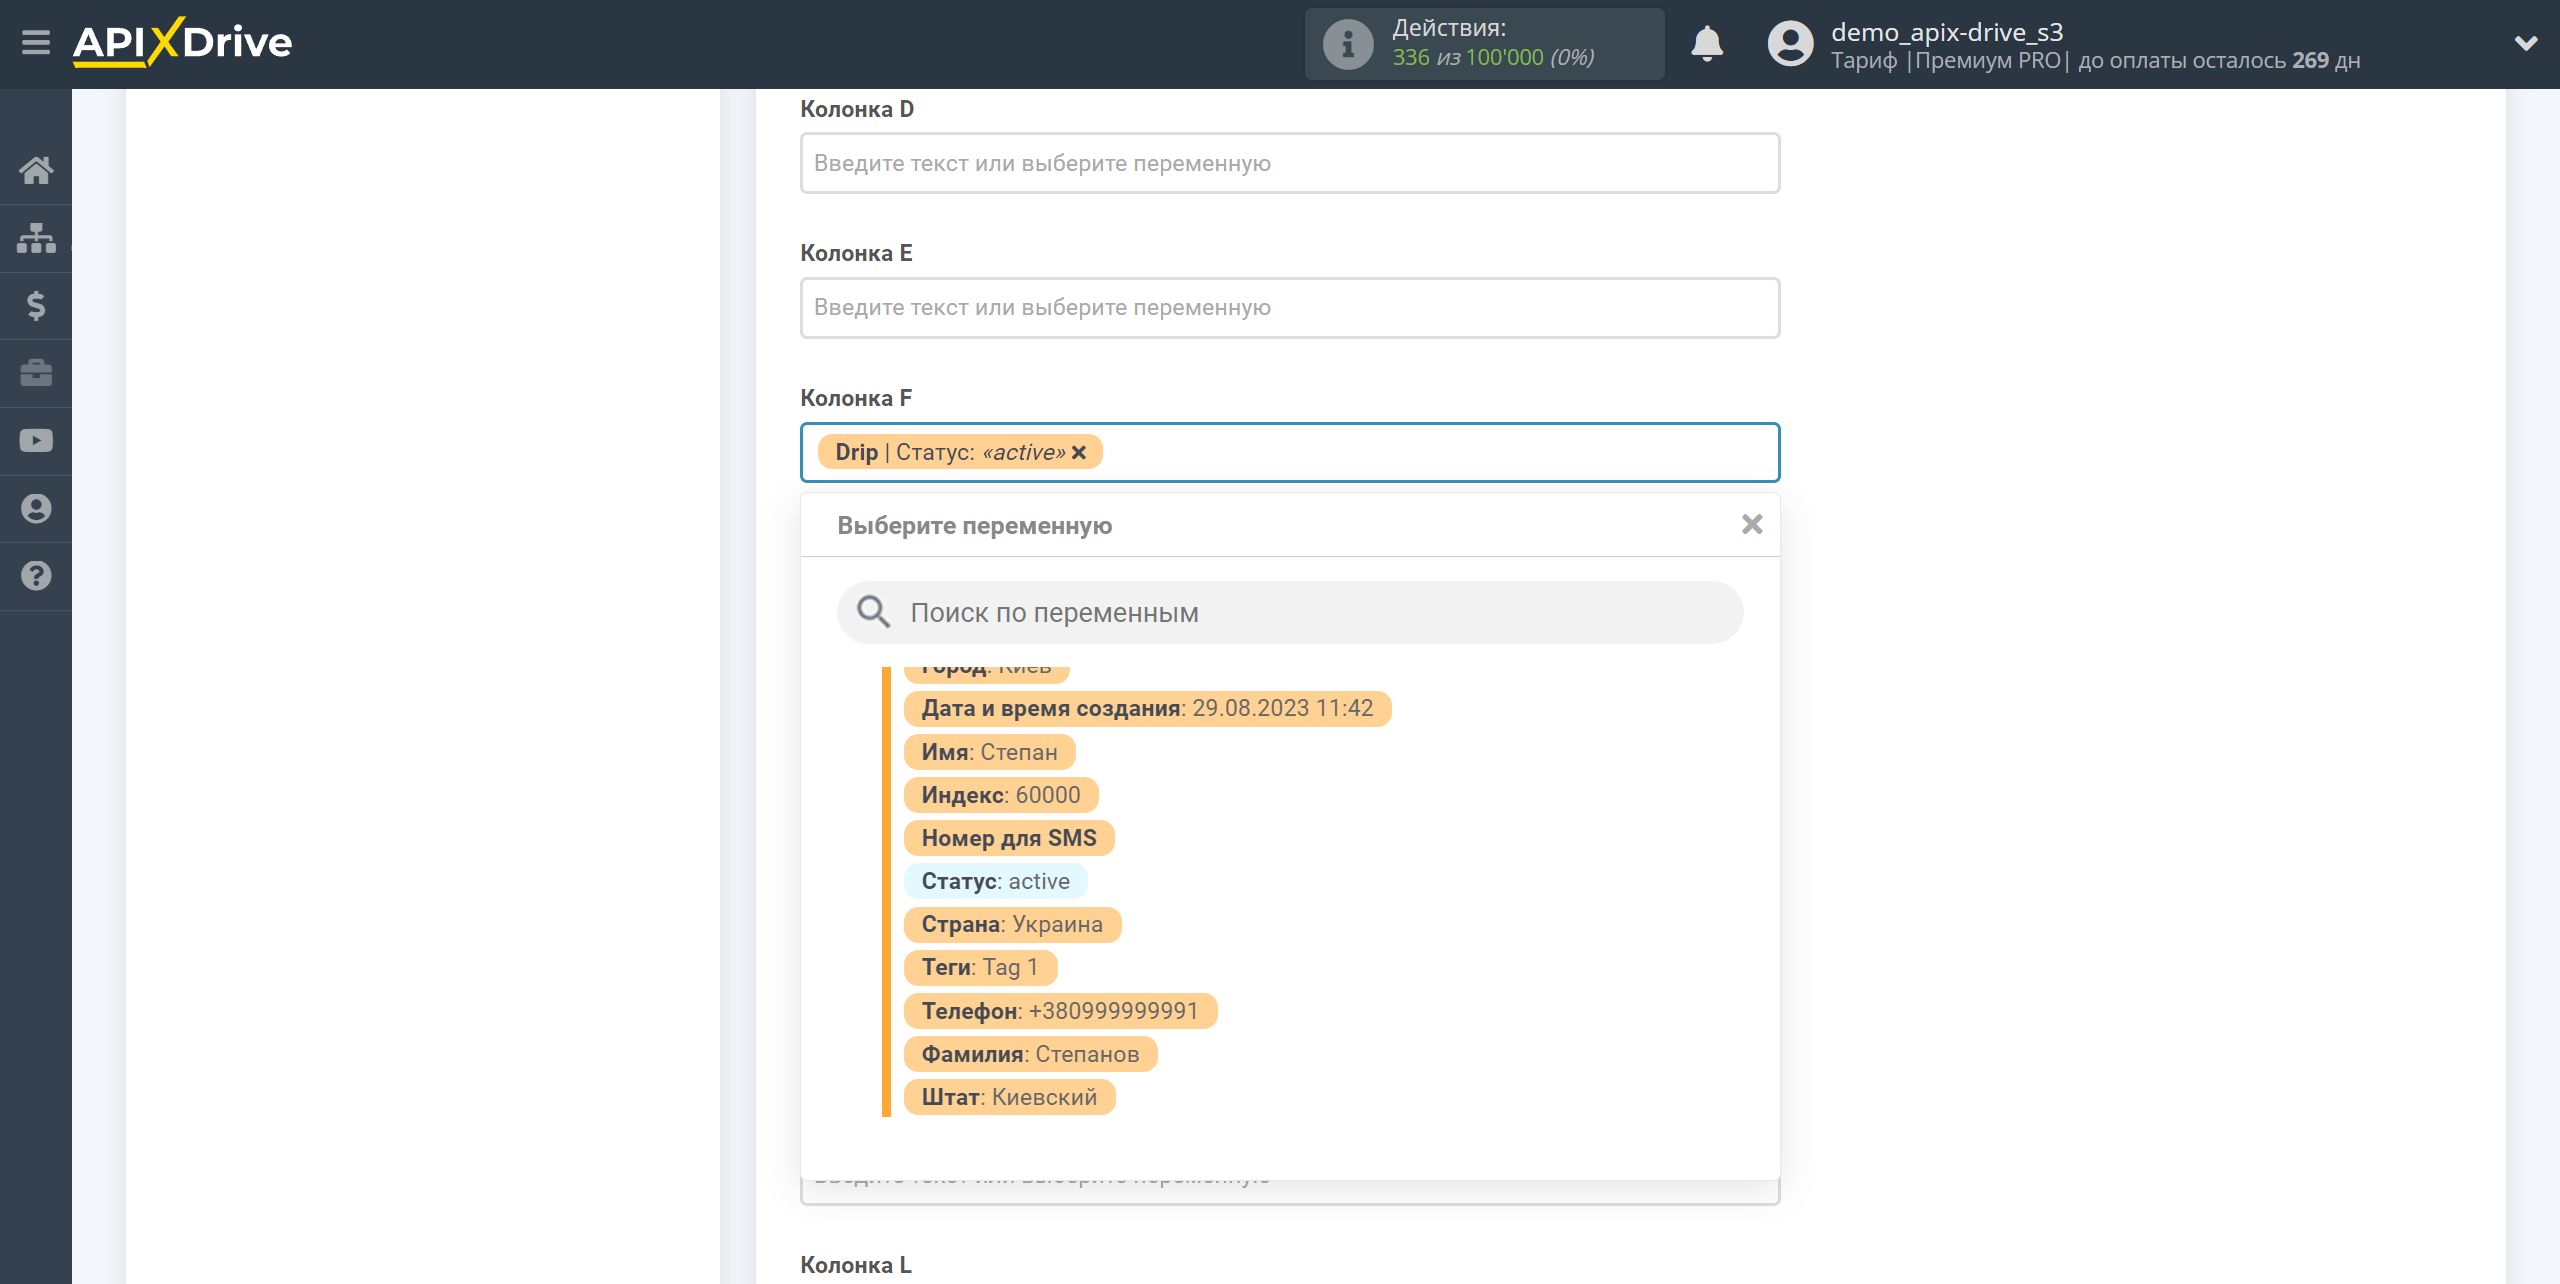Select variable Индекс: 60000
Screen dimensions: 2560x1284
tap(1001, 795)
